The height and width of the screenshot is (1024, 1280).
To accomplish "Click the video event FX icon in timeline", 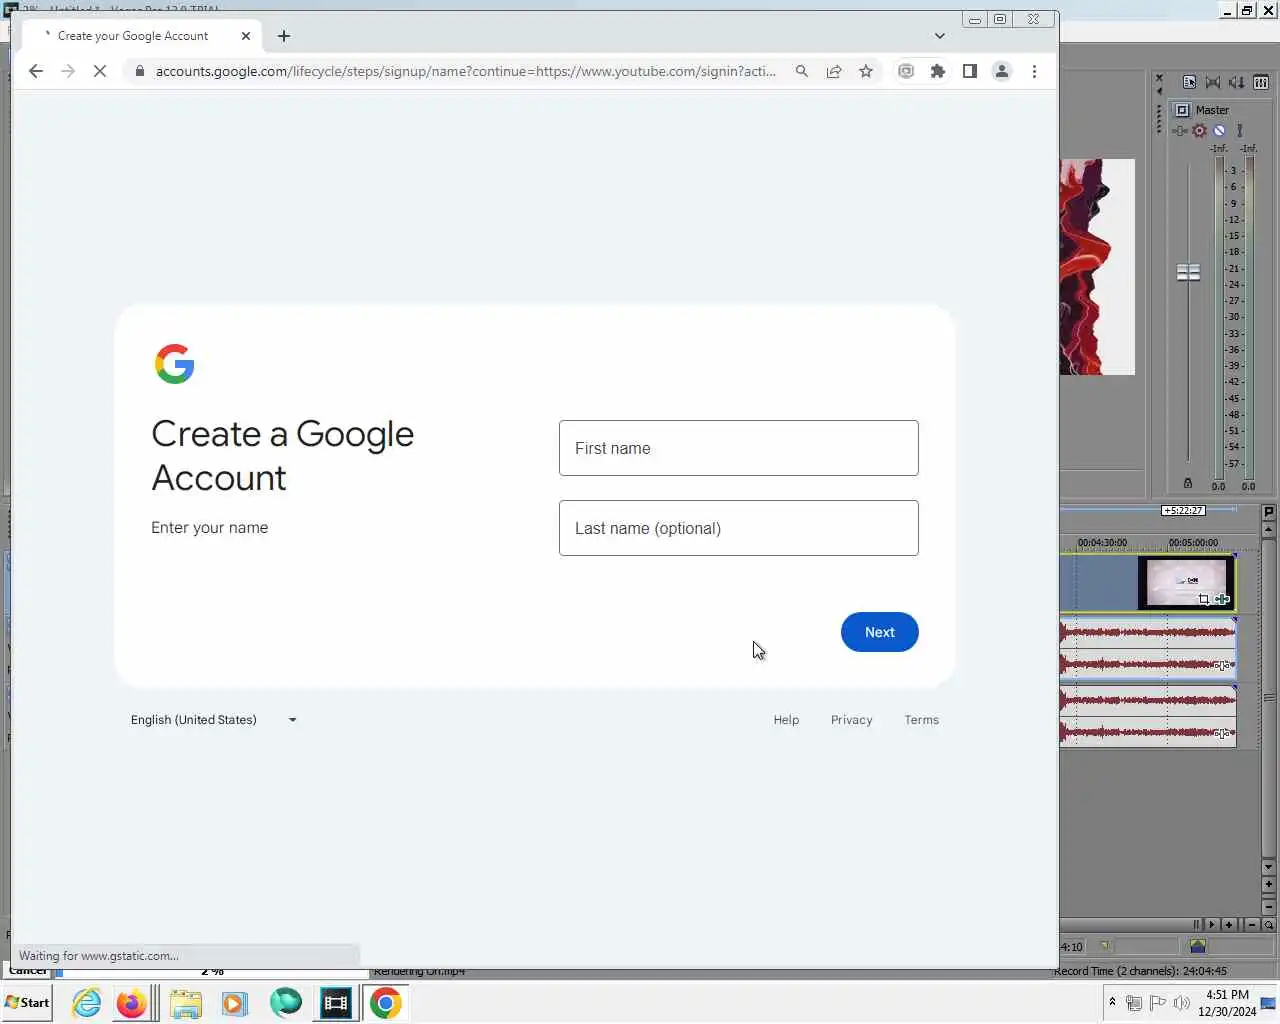I will (x=1222, y=600).
